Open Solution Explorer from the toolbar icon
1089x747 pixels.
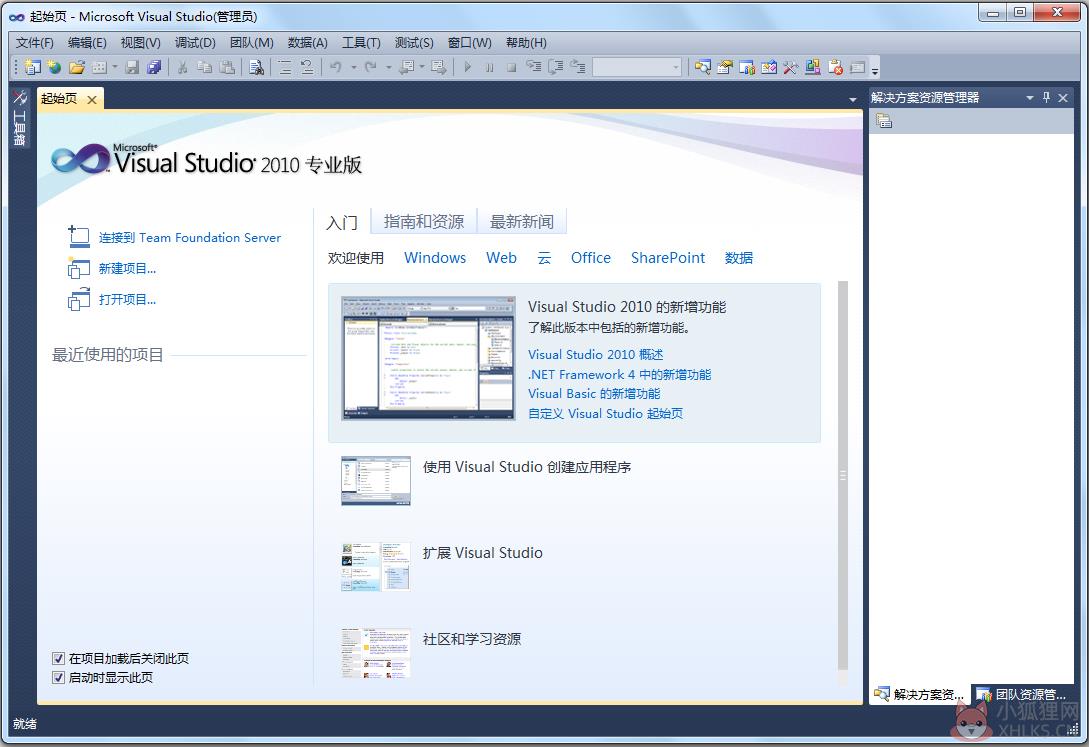[x=703, y=67]
